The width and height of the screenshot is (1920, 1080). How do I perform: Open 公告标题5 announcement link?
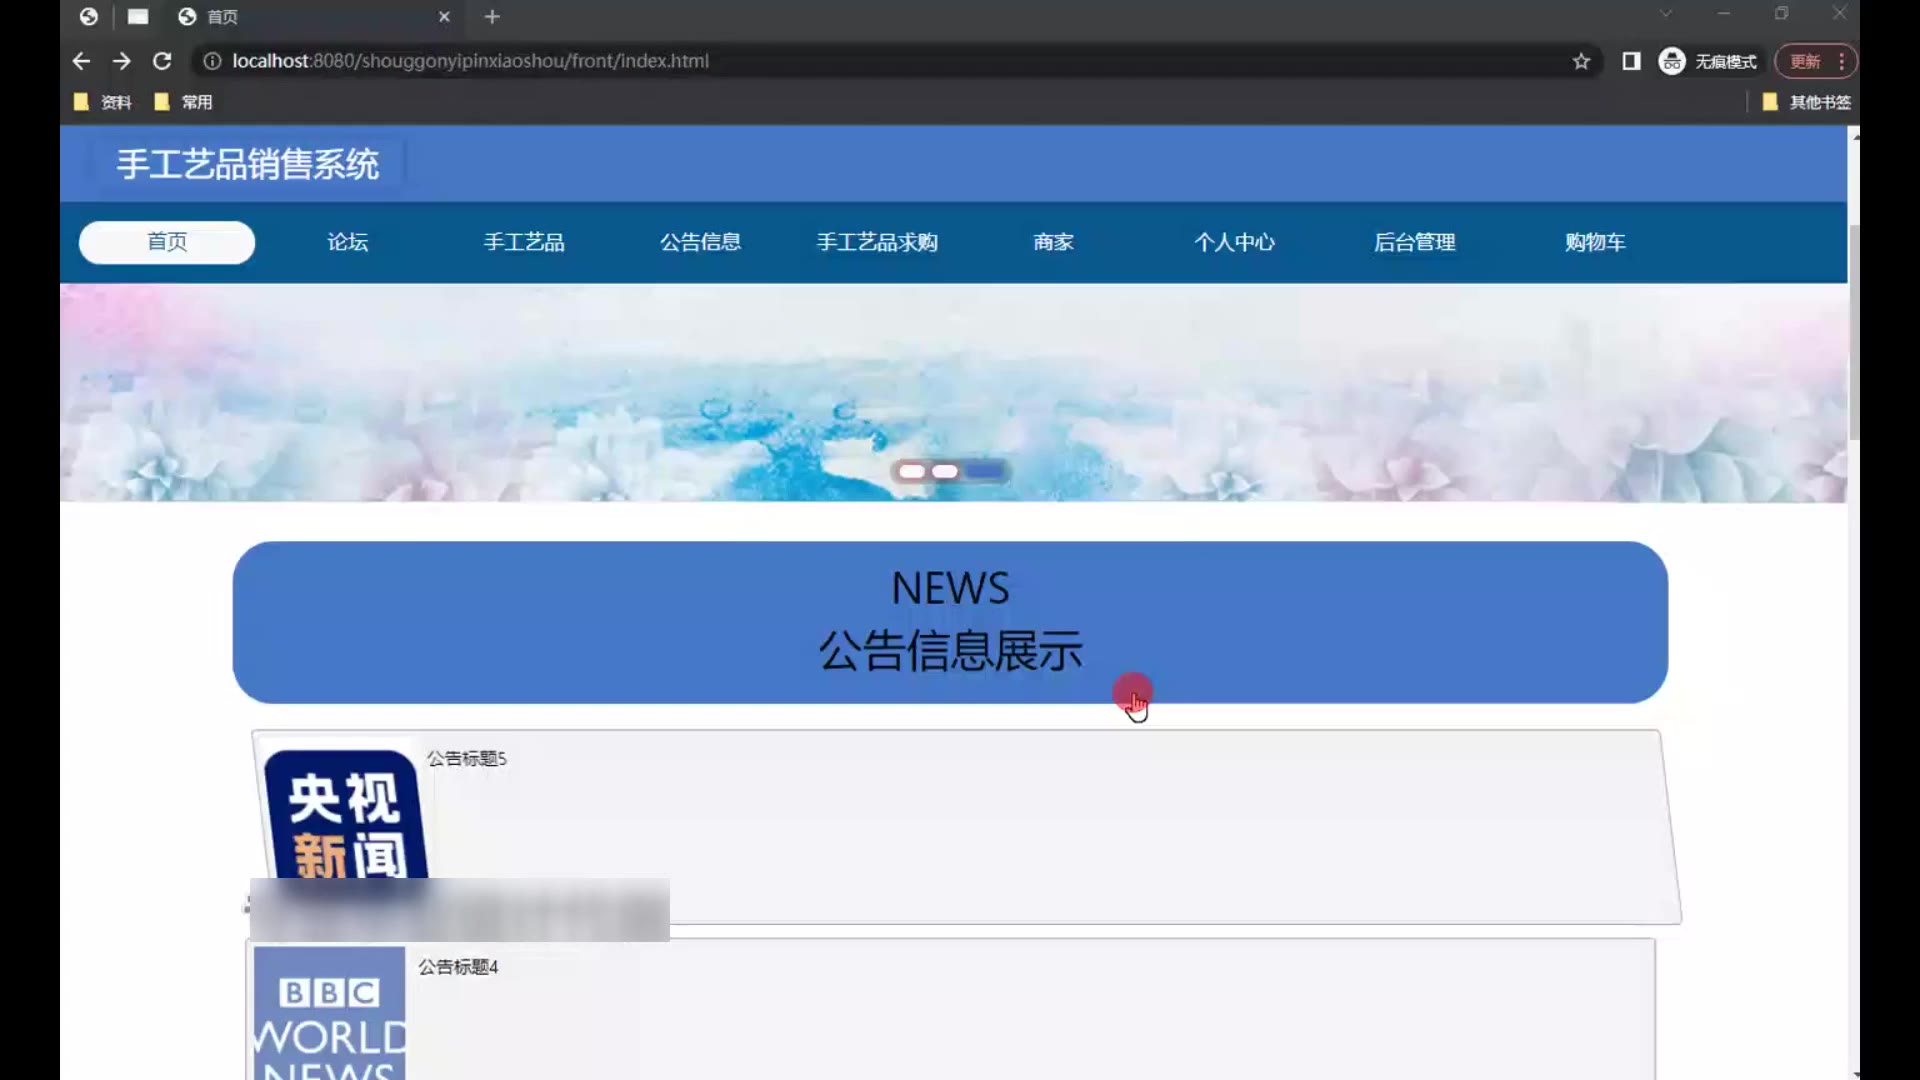click(467, 758)
